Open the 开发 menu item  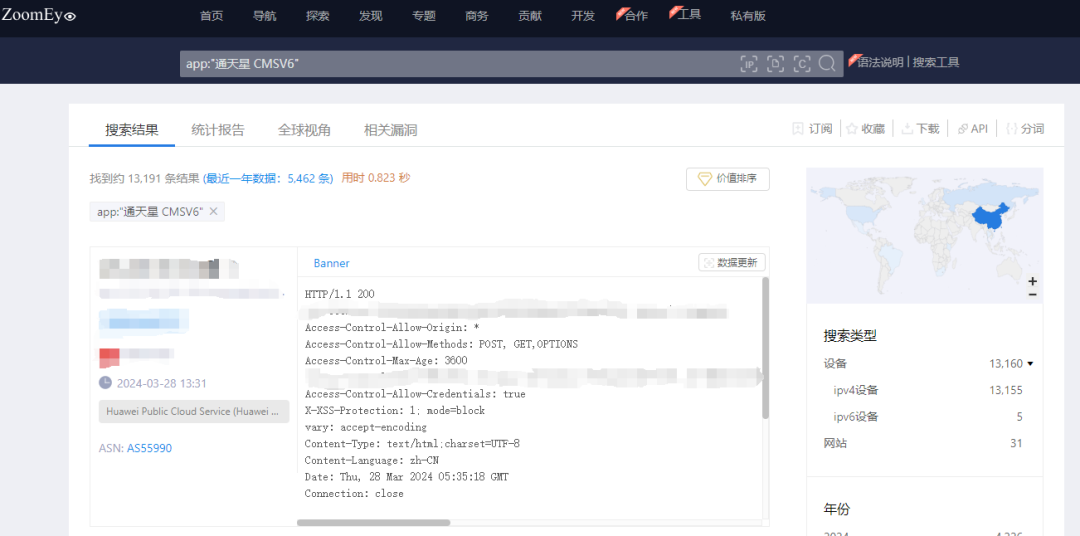tap(583, 16)
